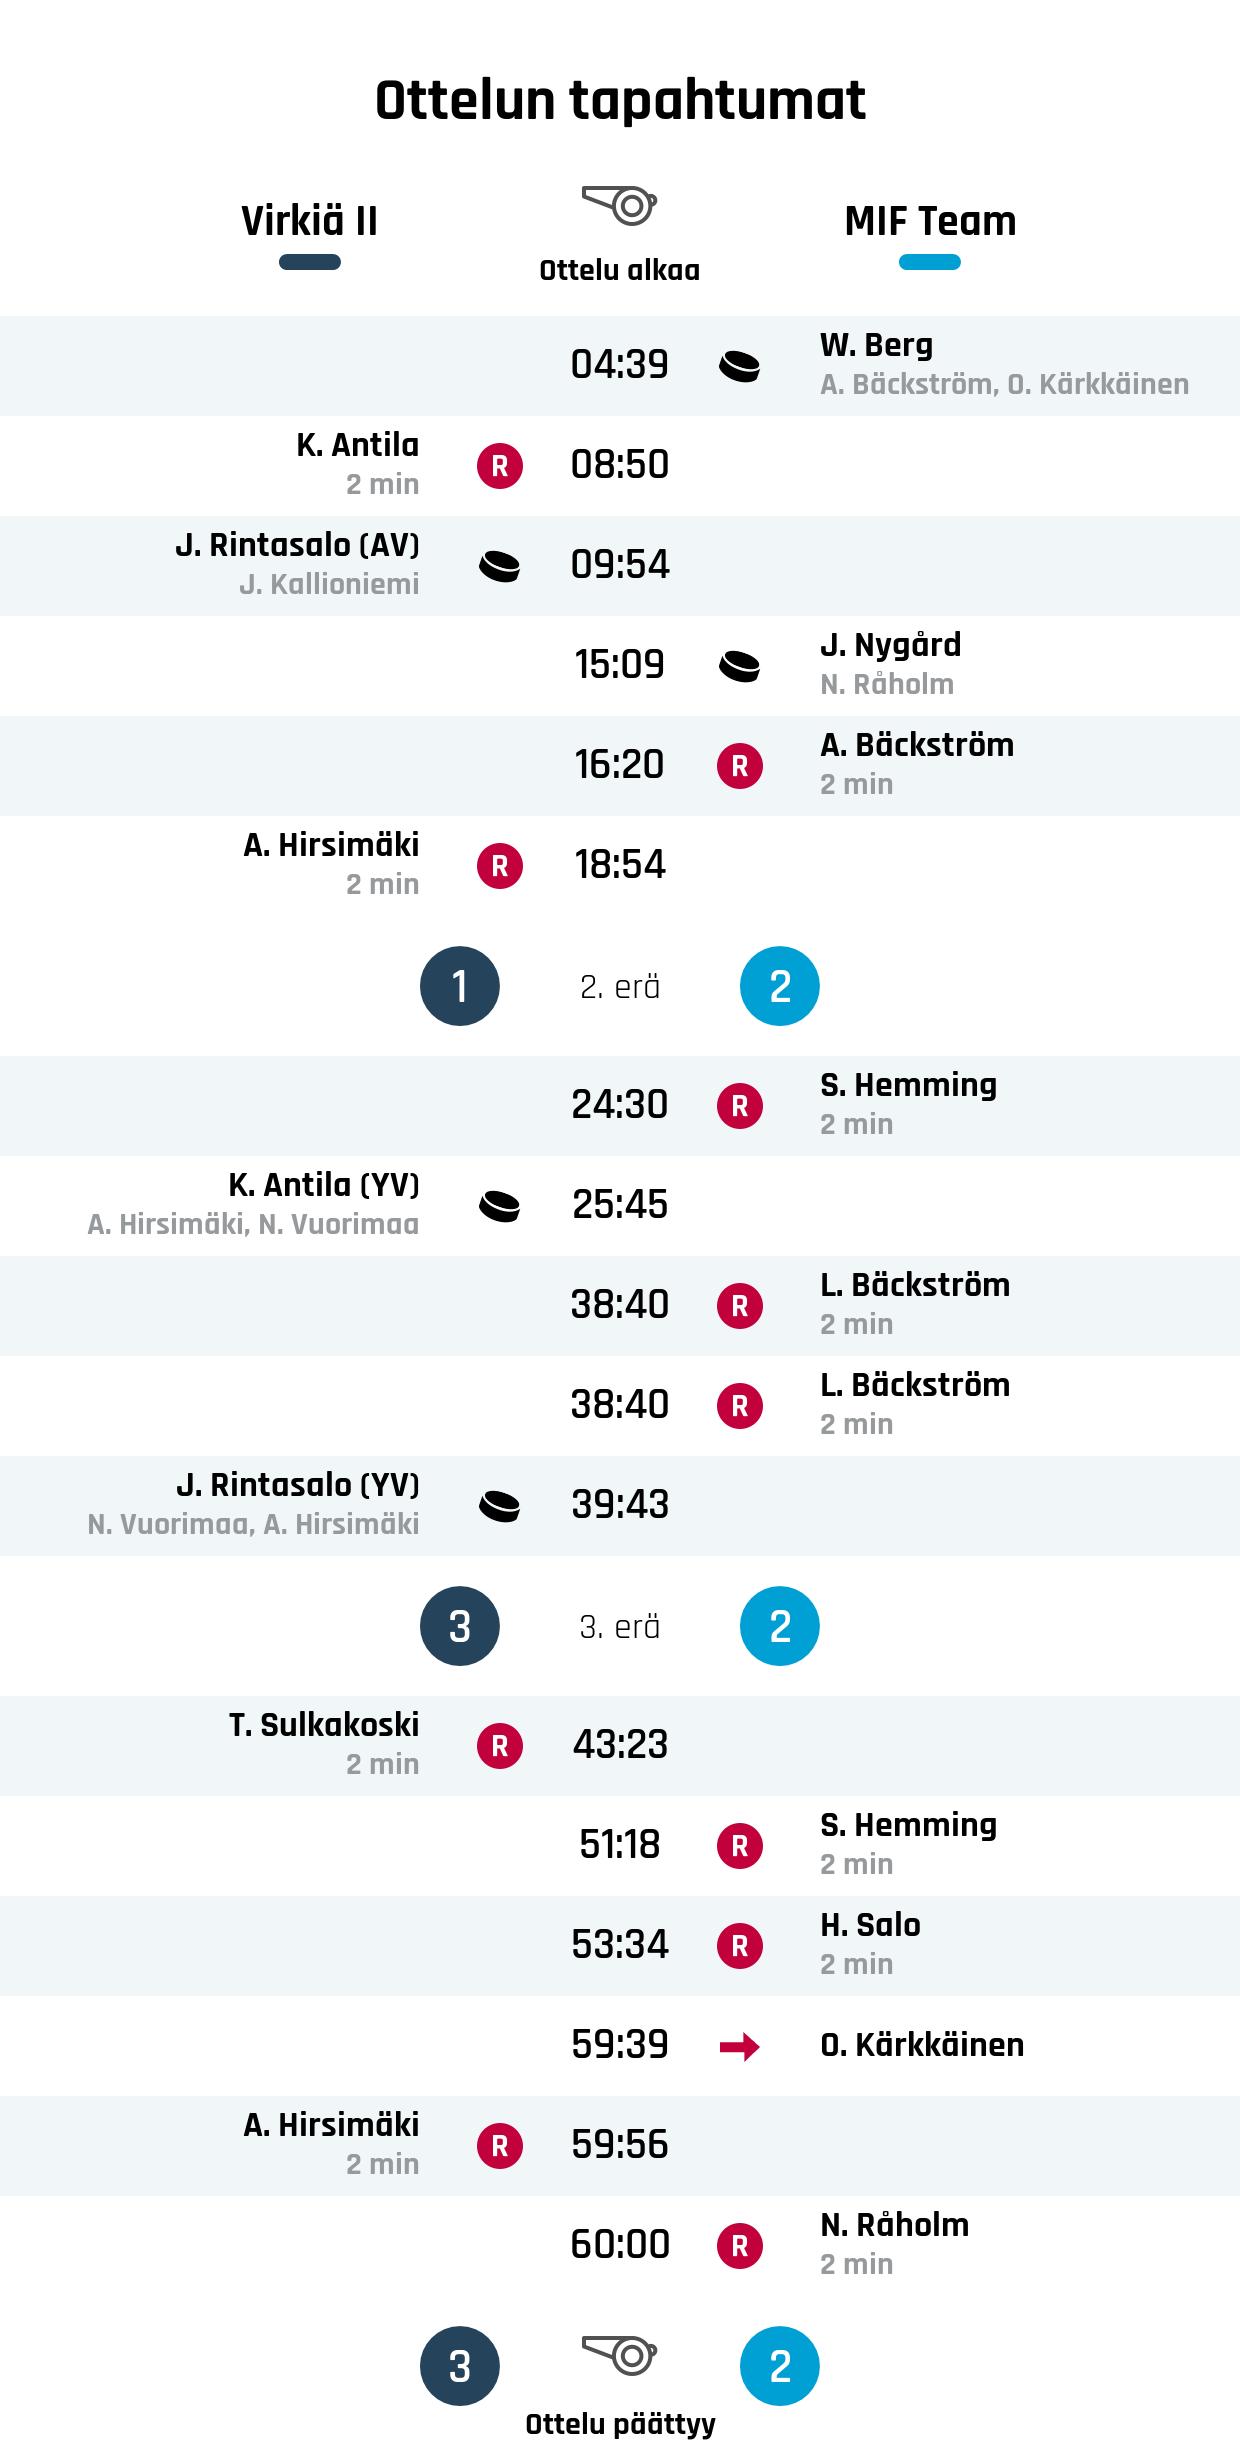Click the penalty icon beside A. Bäckström
This screenshot has width=1240, height=2458.
coord(739,766)
